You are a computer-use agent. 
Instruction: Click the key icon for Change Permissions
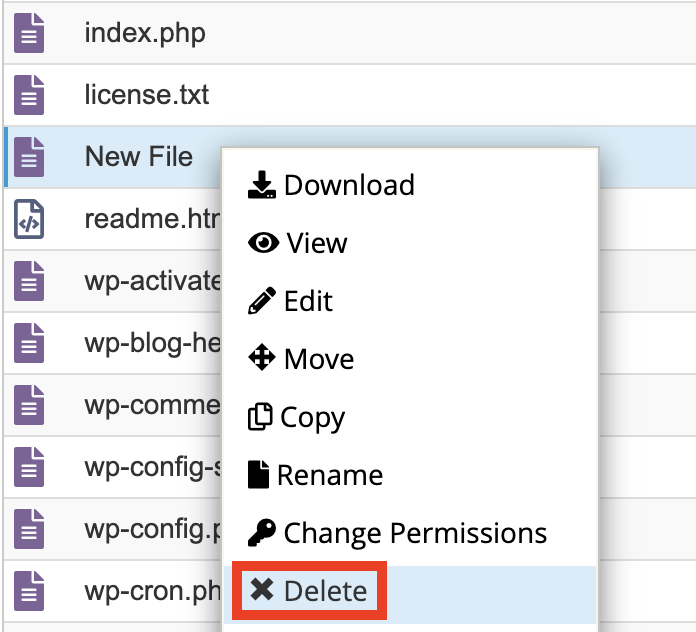point(261,533)
